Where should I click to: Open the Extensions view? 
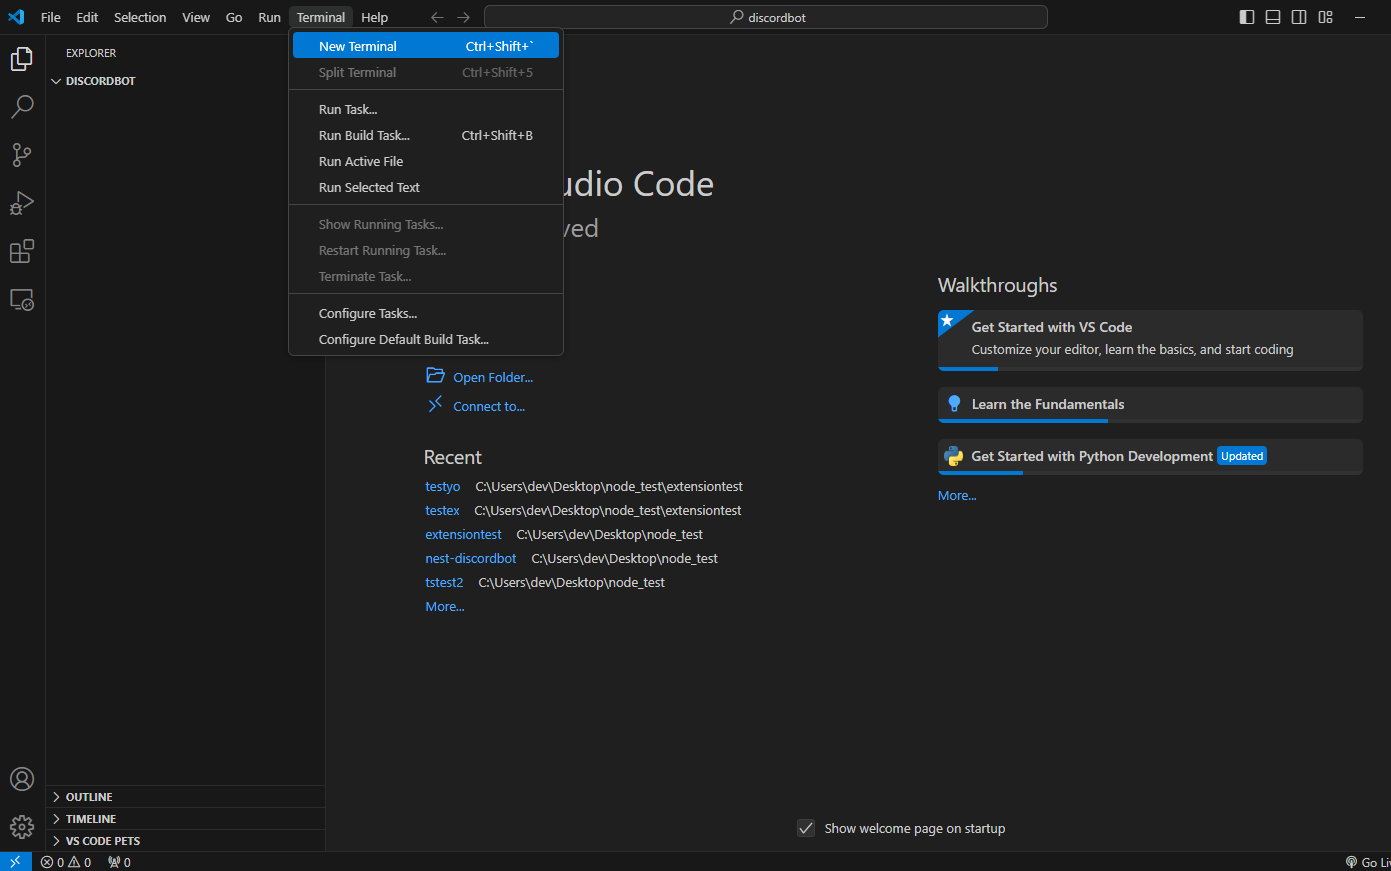22,251
